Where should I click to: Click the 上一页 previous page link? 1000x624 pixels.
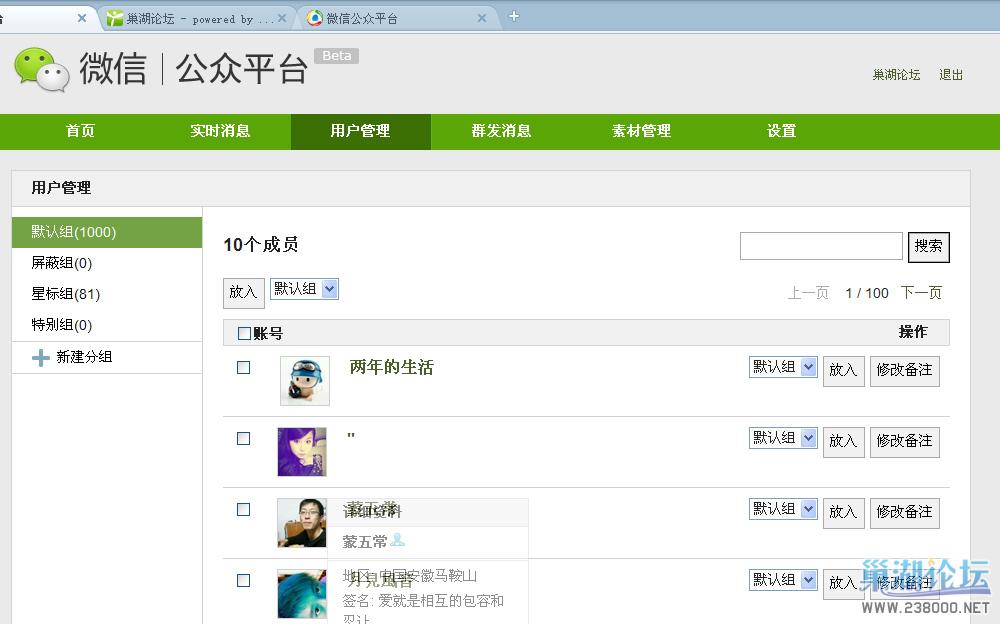click(x=808, y=293)
